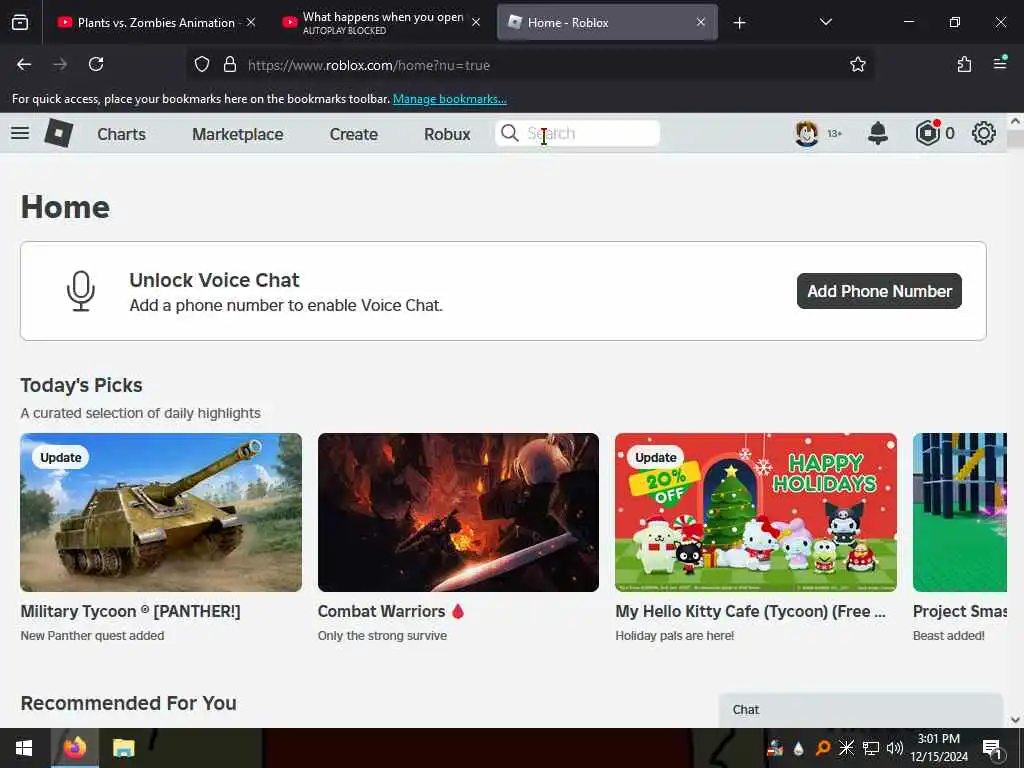1024x768 pixels.
Task: Click the Today's Picks heading
Action: tap(82, 385)
